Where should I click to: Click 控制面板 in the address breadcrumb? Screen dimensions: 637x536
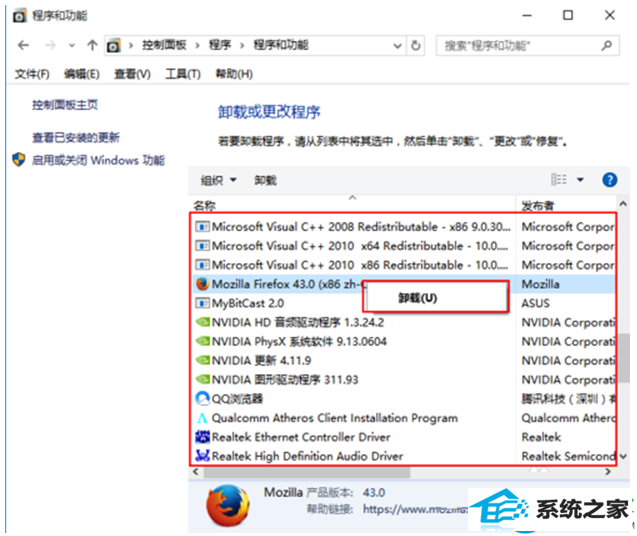[x=164, y=45]
